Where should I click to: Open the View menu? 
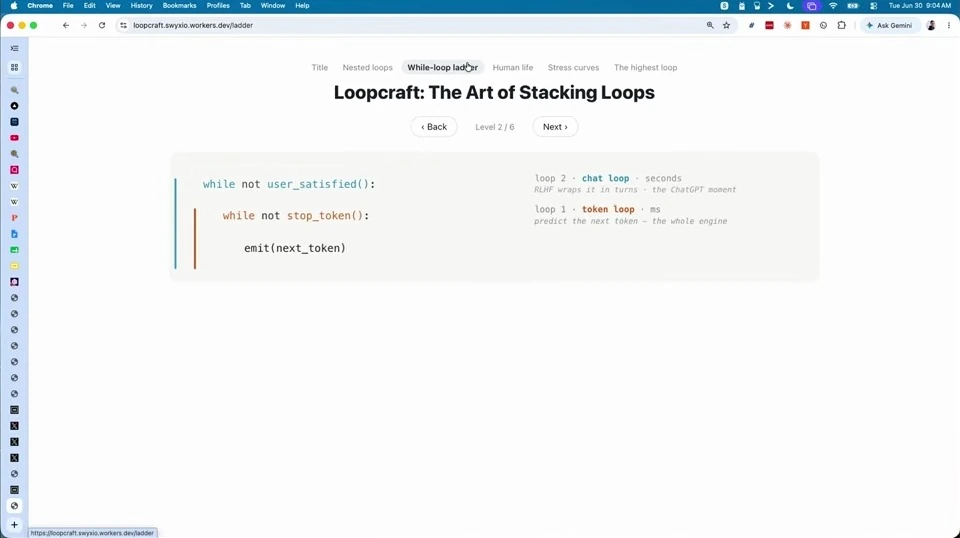click(x=113, y=6)
